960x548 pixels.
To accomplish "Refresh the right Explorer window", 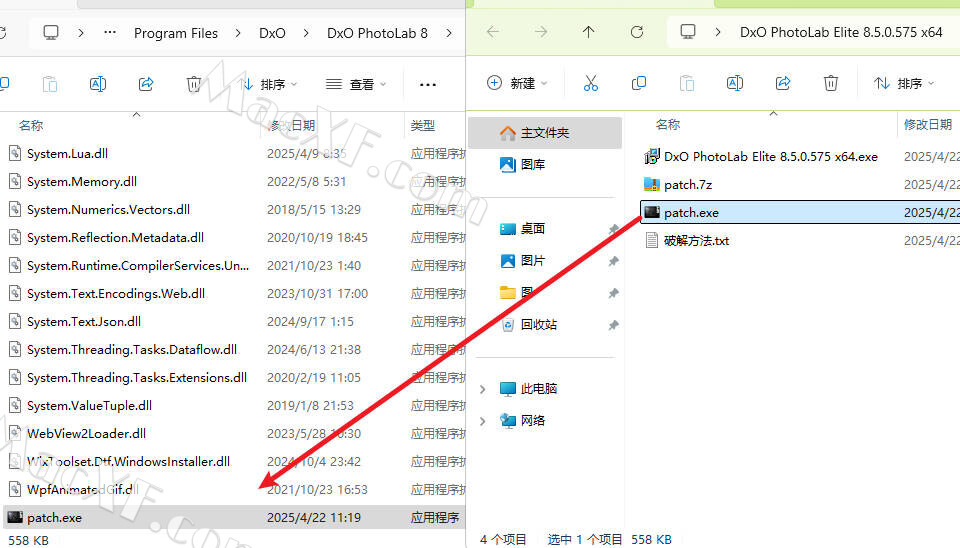I will 637,32.
